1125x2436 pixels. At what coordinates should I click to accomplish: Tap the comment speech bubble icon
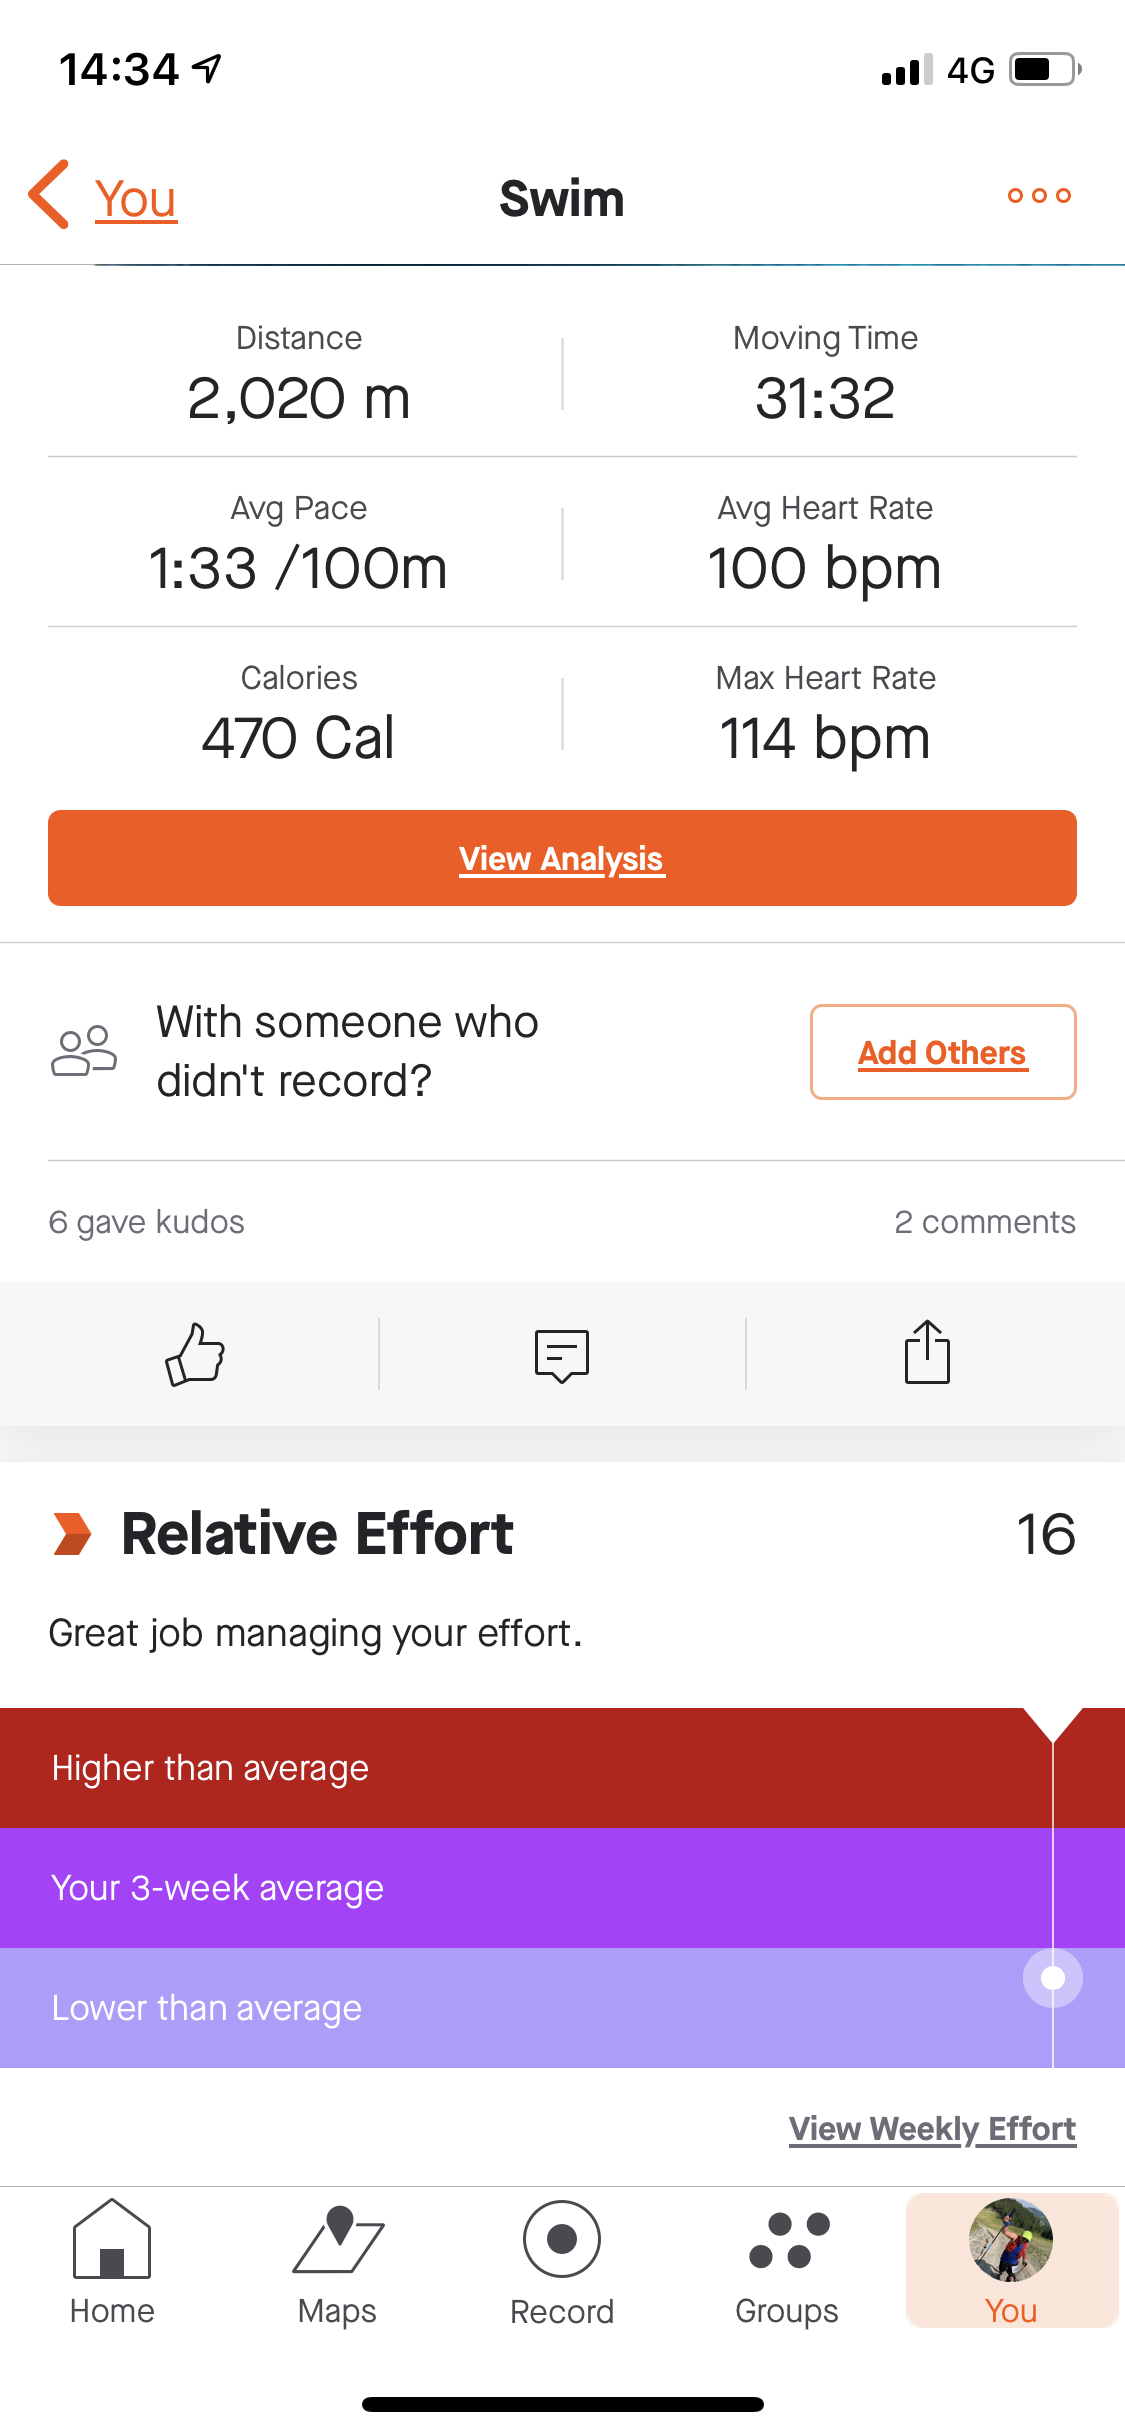(x=562, y=1355)
